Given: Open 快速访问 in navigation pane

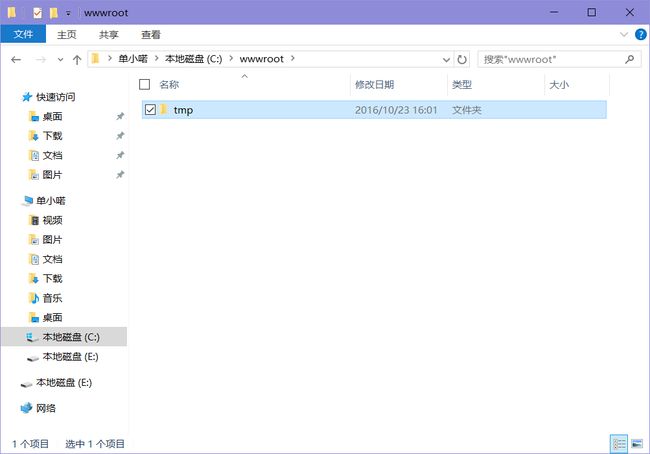Looking at the screenshot, I should click(x=56, y=97).
